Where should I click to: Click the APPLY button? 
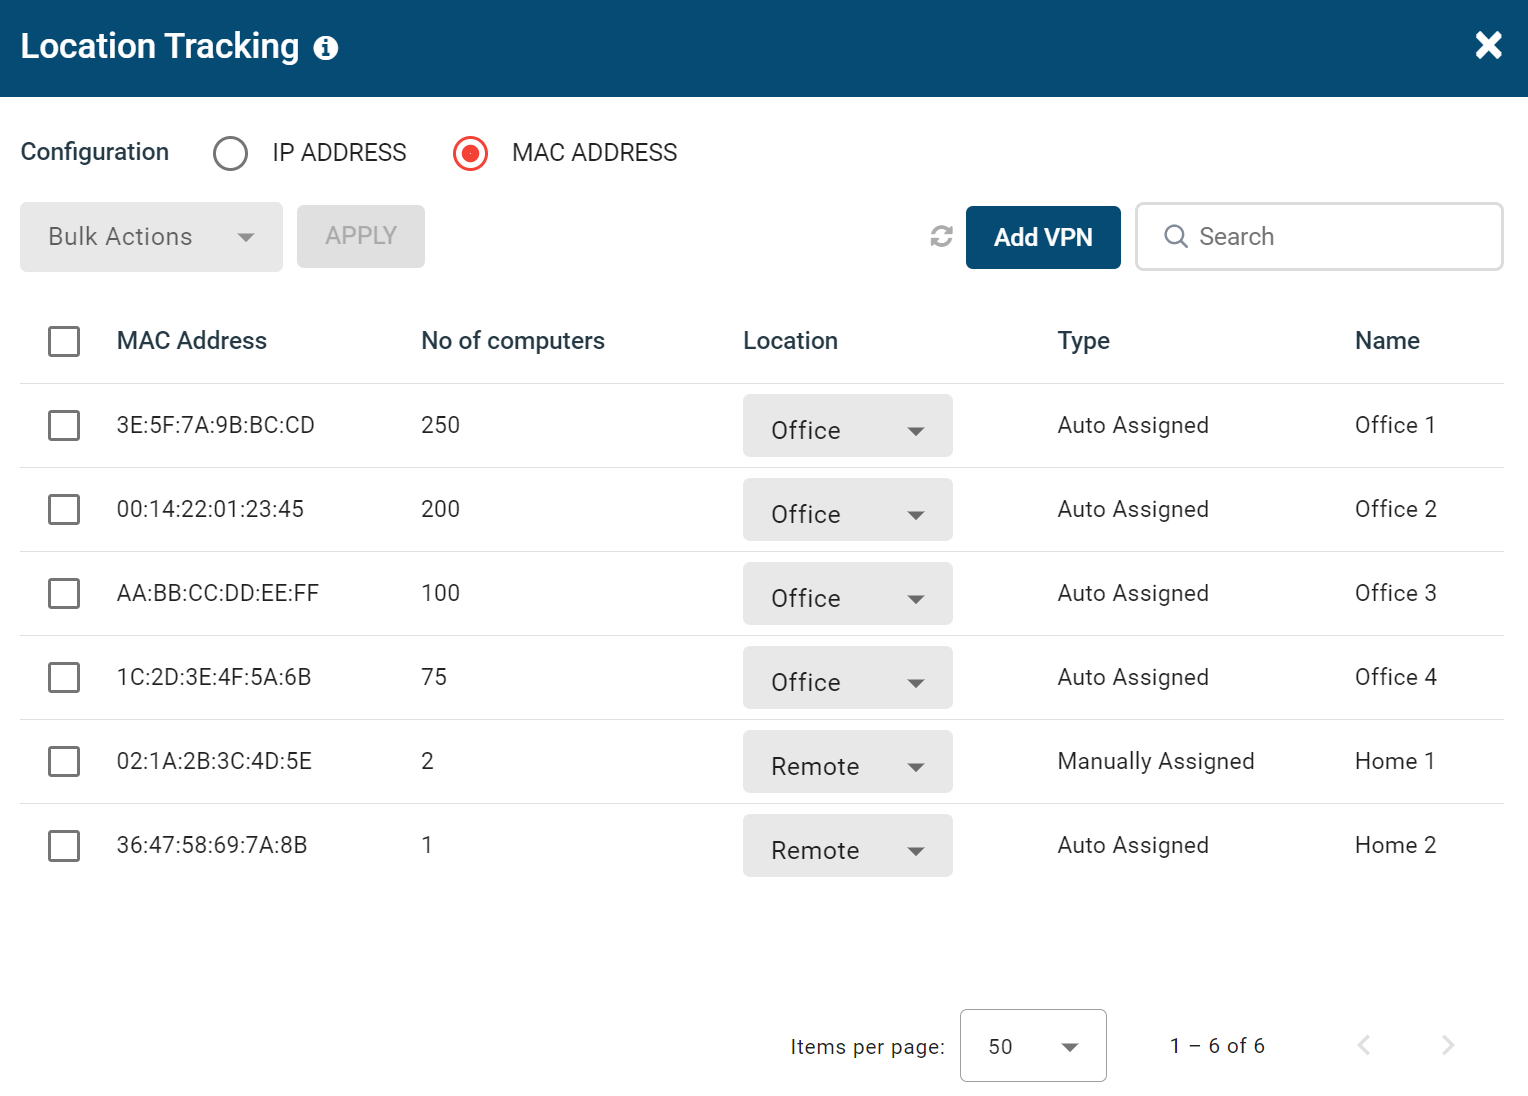[x=361, y=236]
